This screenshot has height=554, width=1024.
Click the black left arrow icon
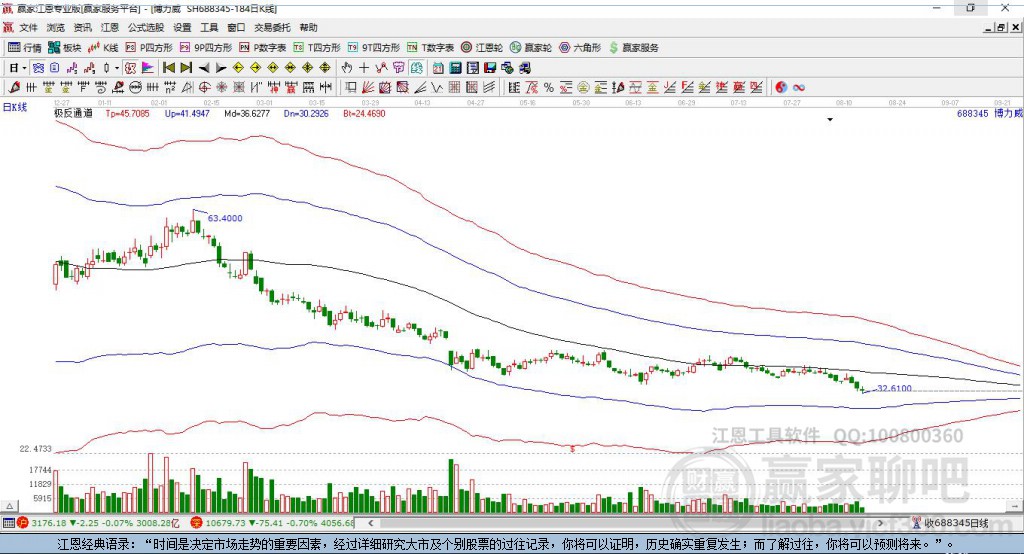(204, 68)
